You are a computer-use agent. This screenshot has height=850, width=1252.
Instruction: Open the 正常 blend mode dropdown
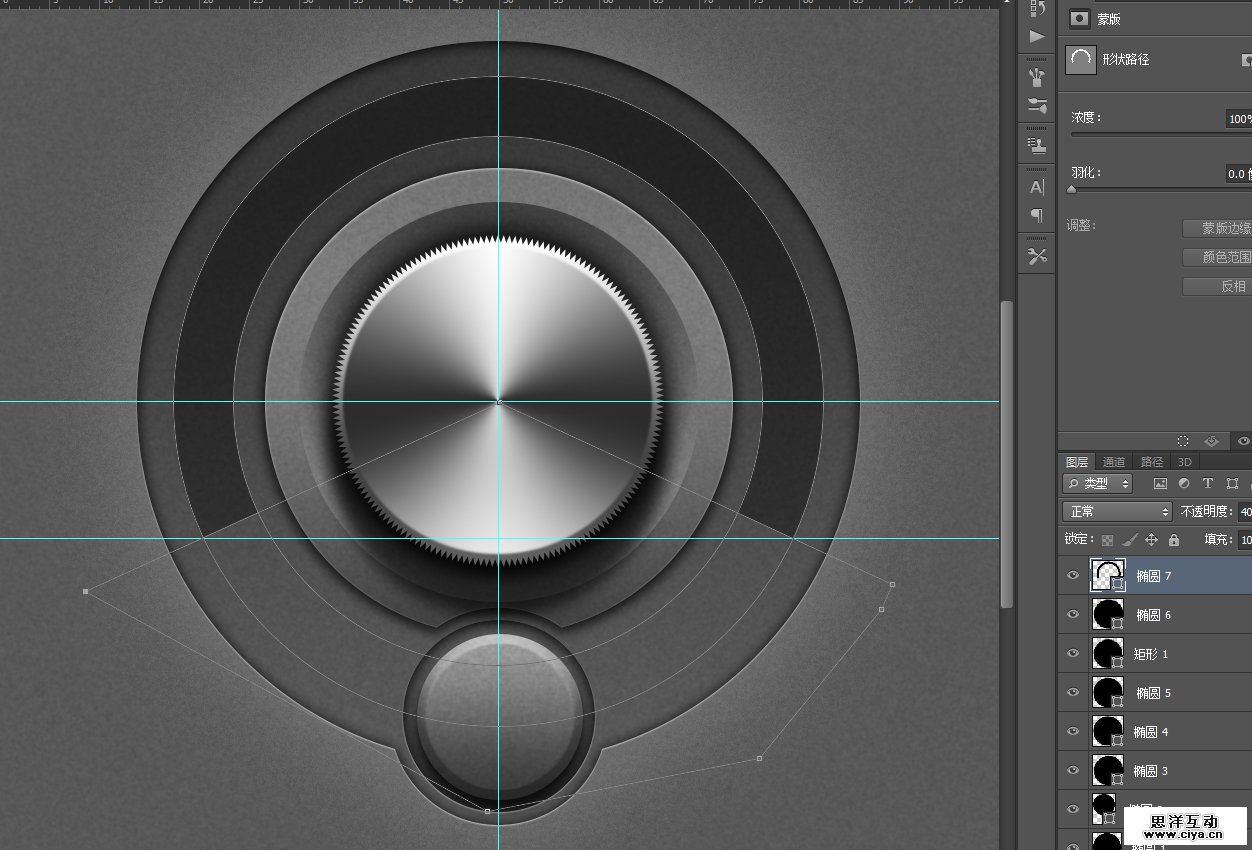tap(1117, 512)
